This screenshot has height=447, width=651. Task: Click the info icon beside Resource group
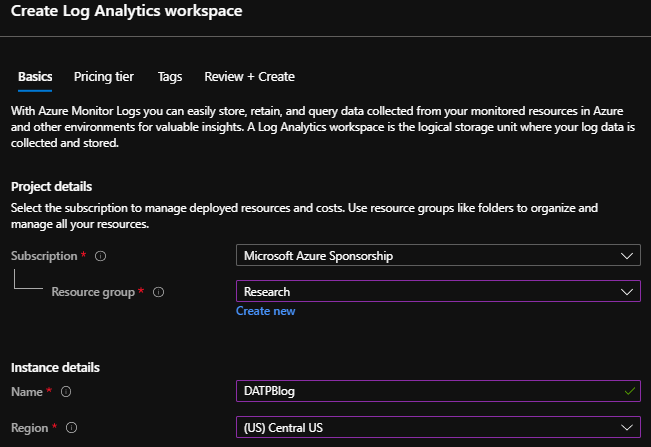point(159,292)
